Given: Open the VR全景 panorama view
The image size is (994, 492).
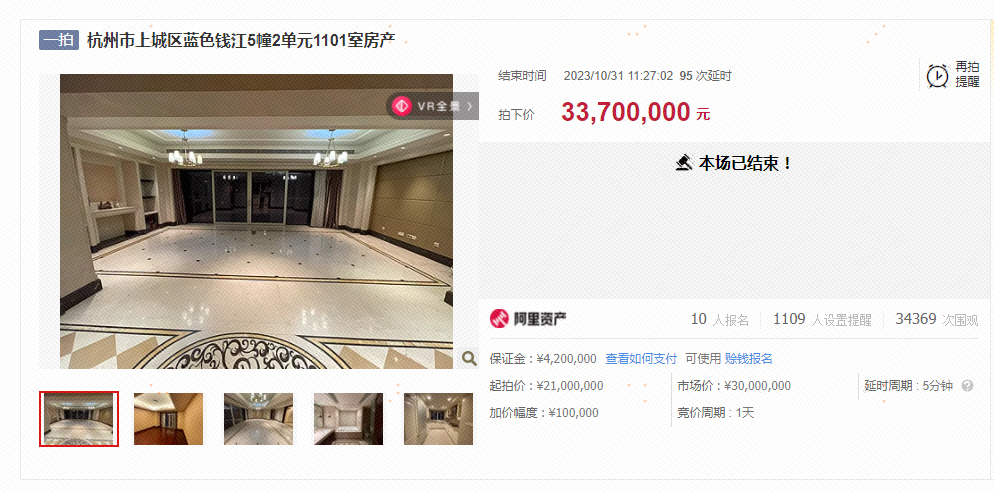Looking at the screenshot, I should coord(432,106).
